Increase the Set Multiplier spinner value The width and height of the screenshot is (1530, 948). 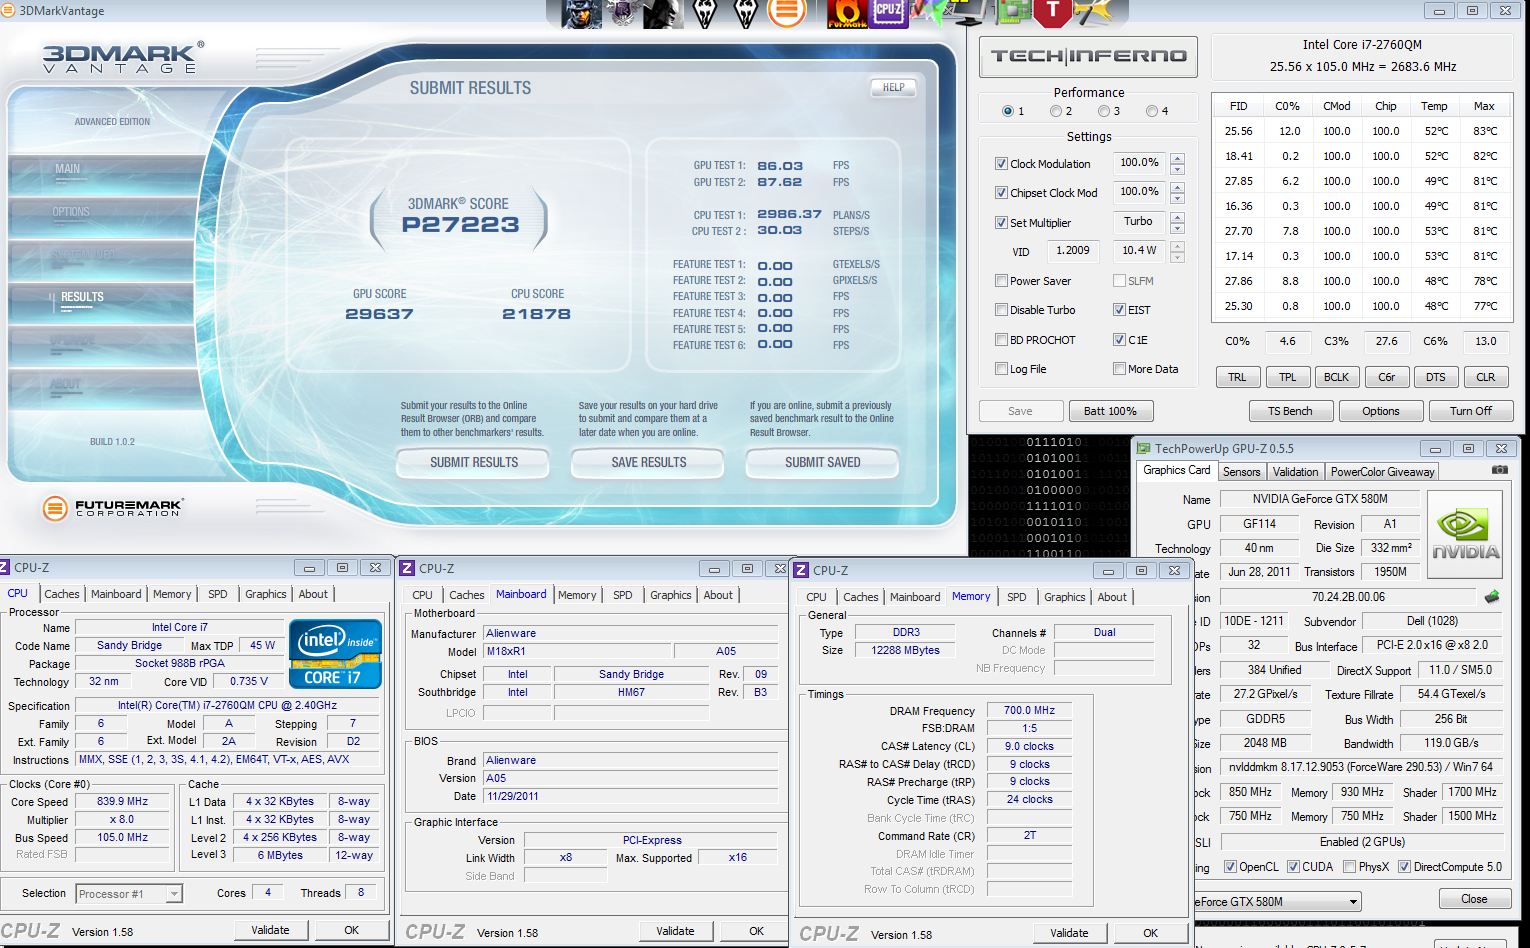click(1177, 217)
